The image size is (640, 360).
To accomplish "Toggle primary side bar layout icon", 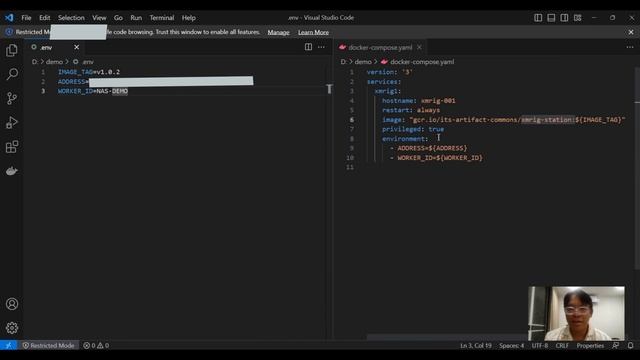I will [538, 18].
